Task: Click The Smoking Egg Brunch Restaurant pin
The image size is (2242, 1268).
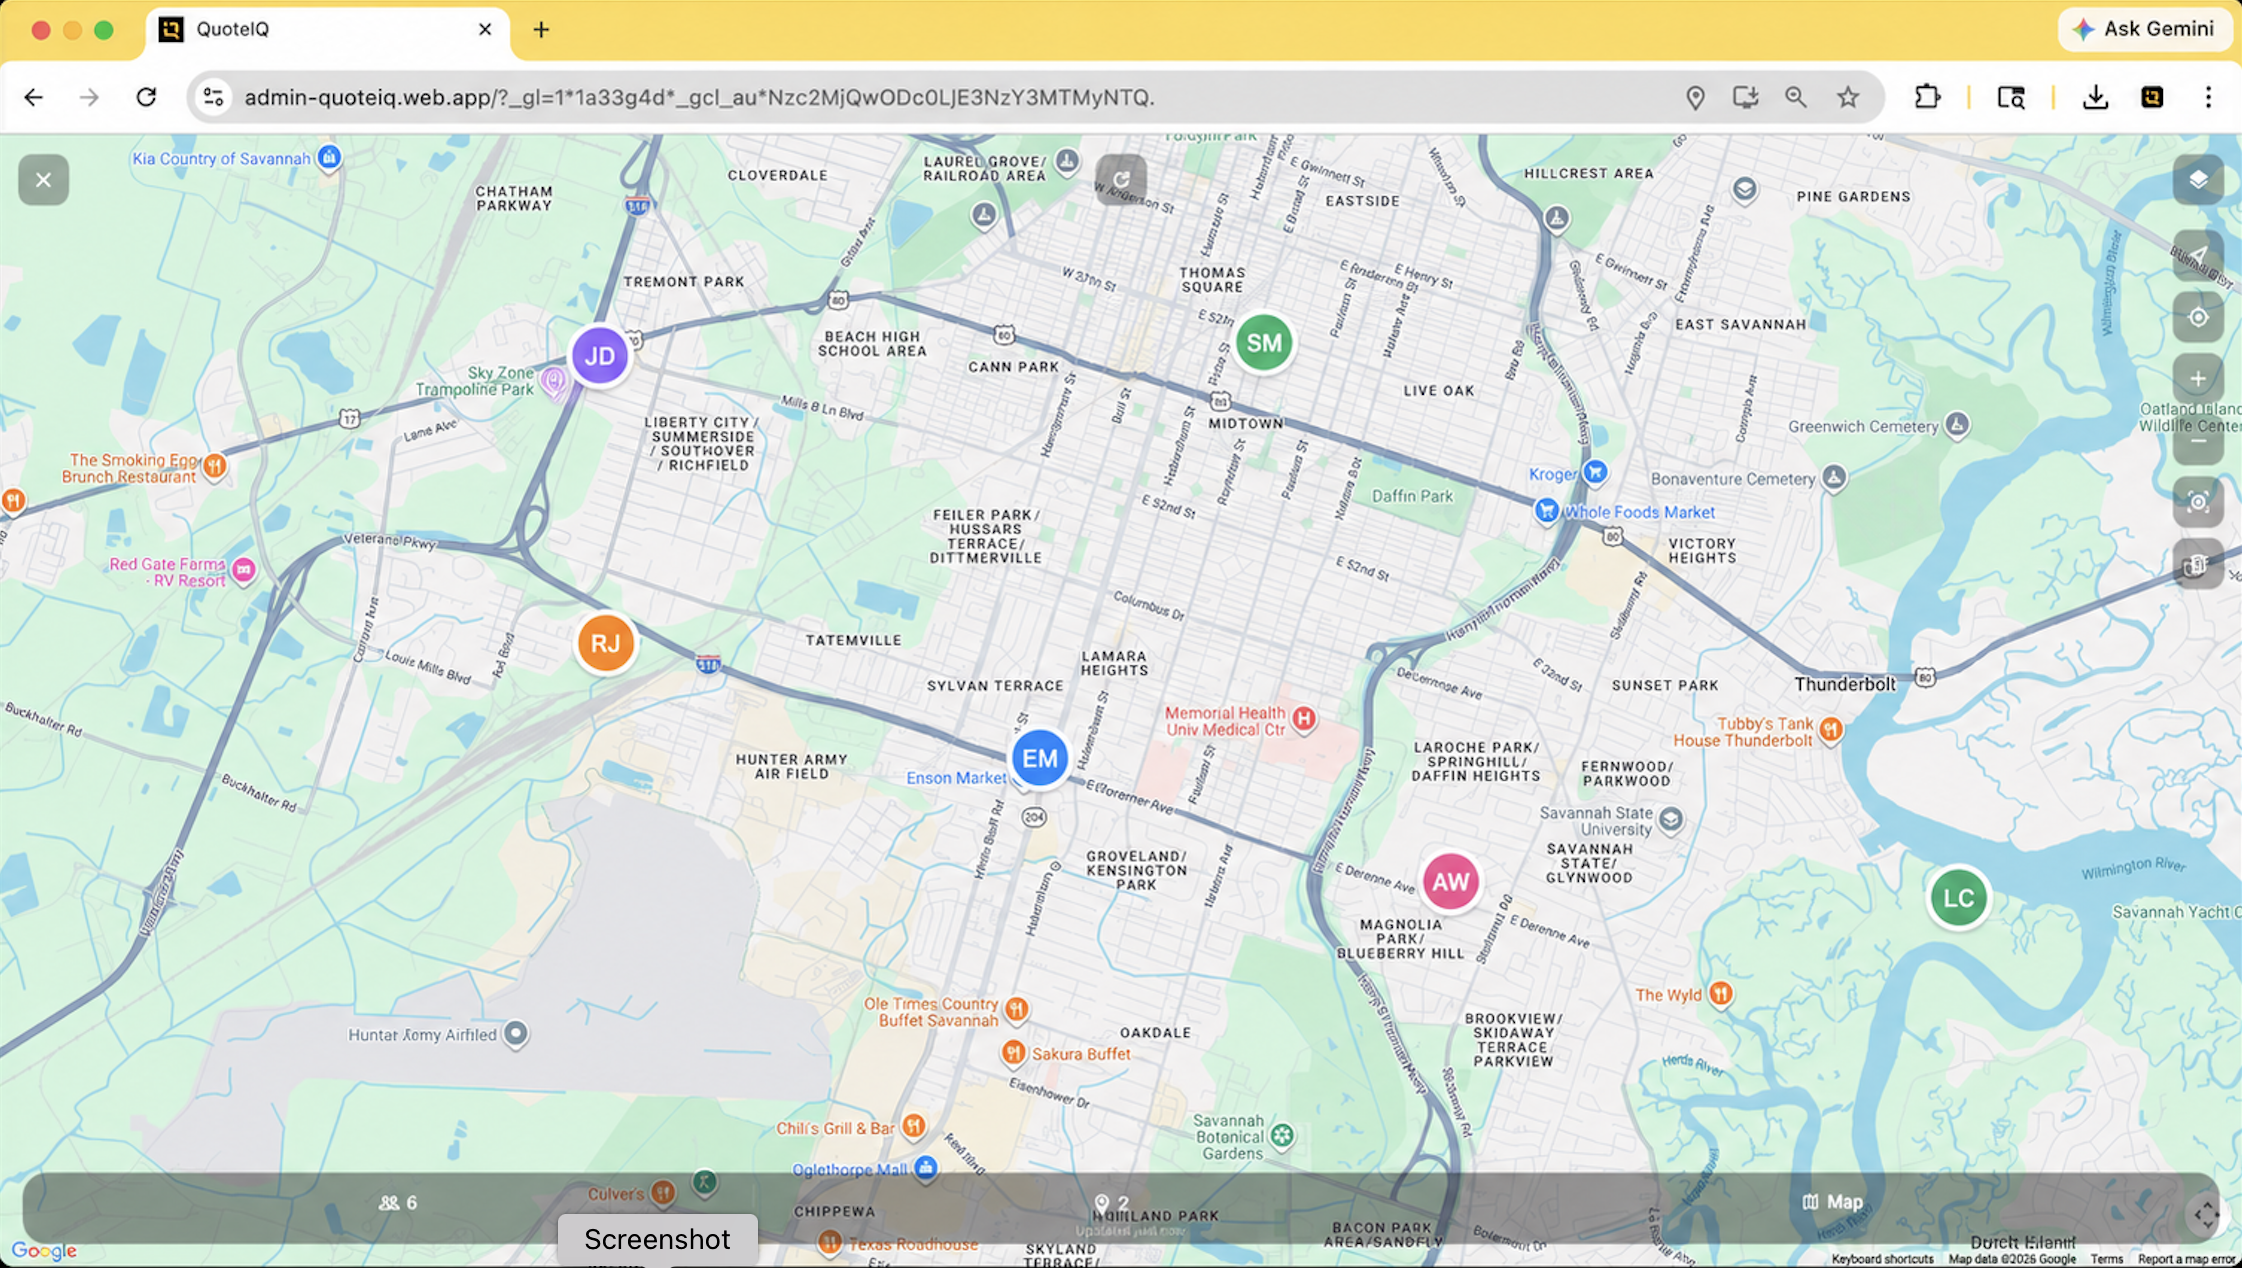Action: [x=214, y=465]
